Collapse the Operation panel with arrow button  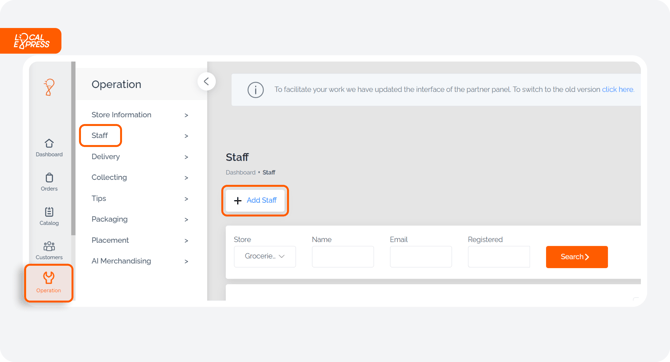206,81
